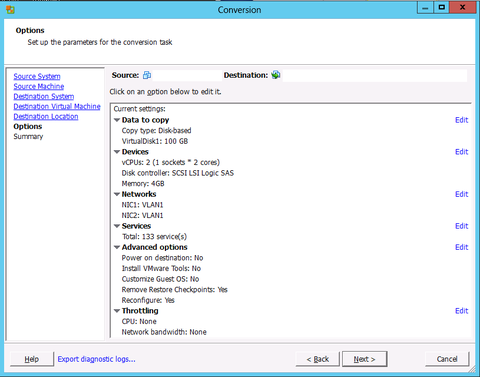Click the destination globe icon next to Destination
This screenshot has height=377, width=480.
click(x=276, y=75)
